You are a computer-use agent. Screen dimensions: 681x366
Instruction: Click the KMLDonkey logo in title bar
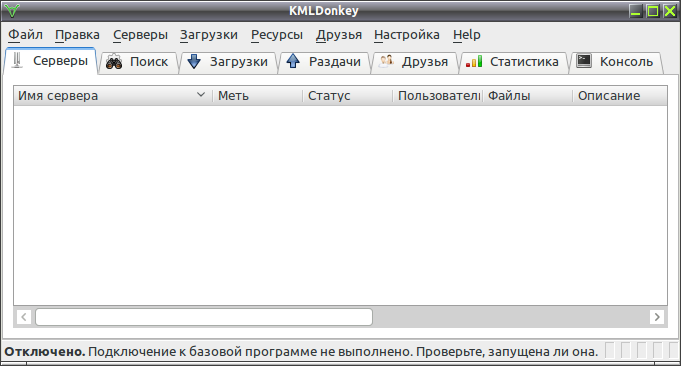coord(11,10)
